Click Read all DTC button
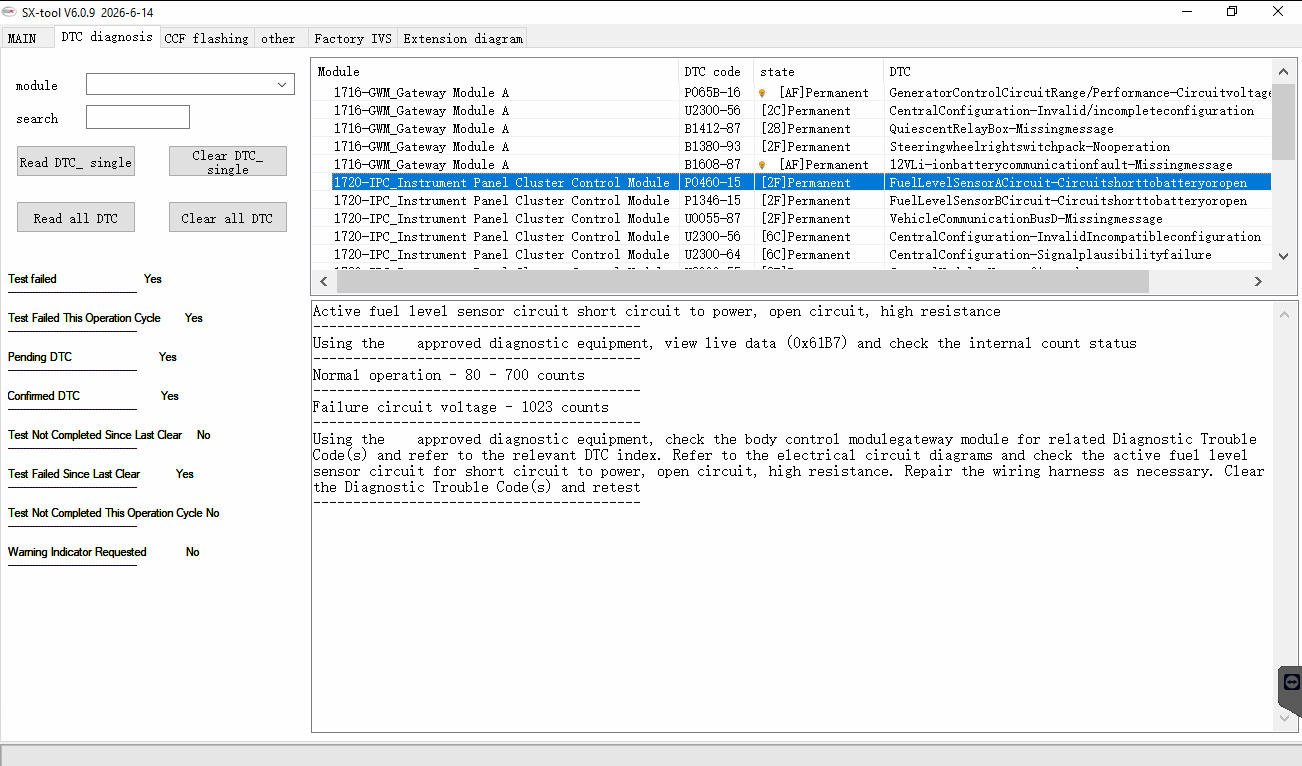1302x766 pixels. (x=76, y=218)
